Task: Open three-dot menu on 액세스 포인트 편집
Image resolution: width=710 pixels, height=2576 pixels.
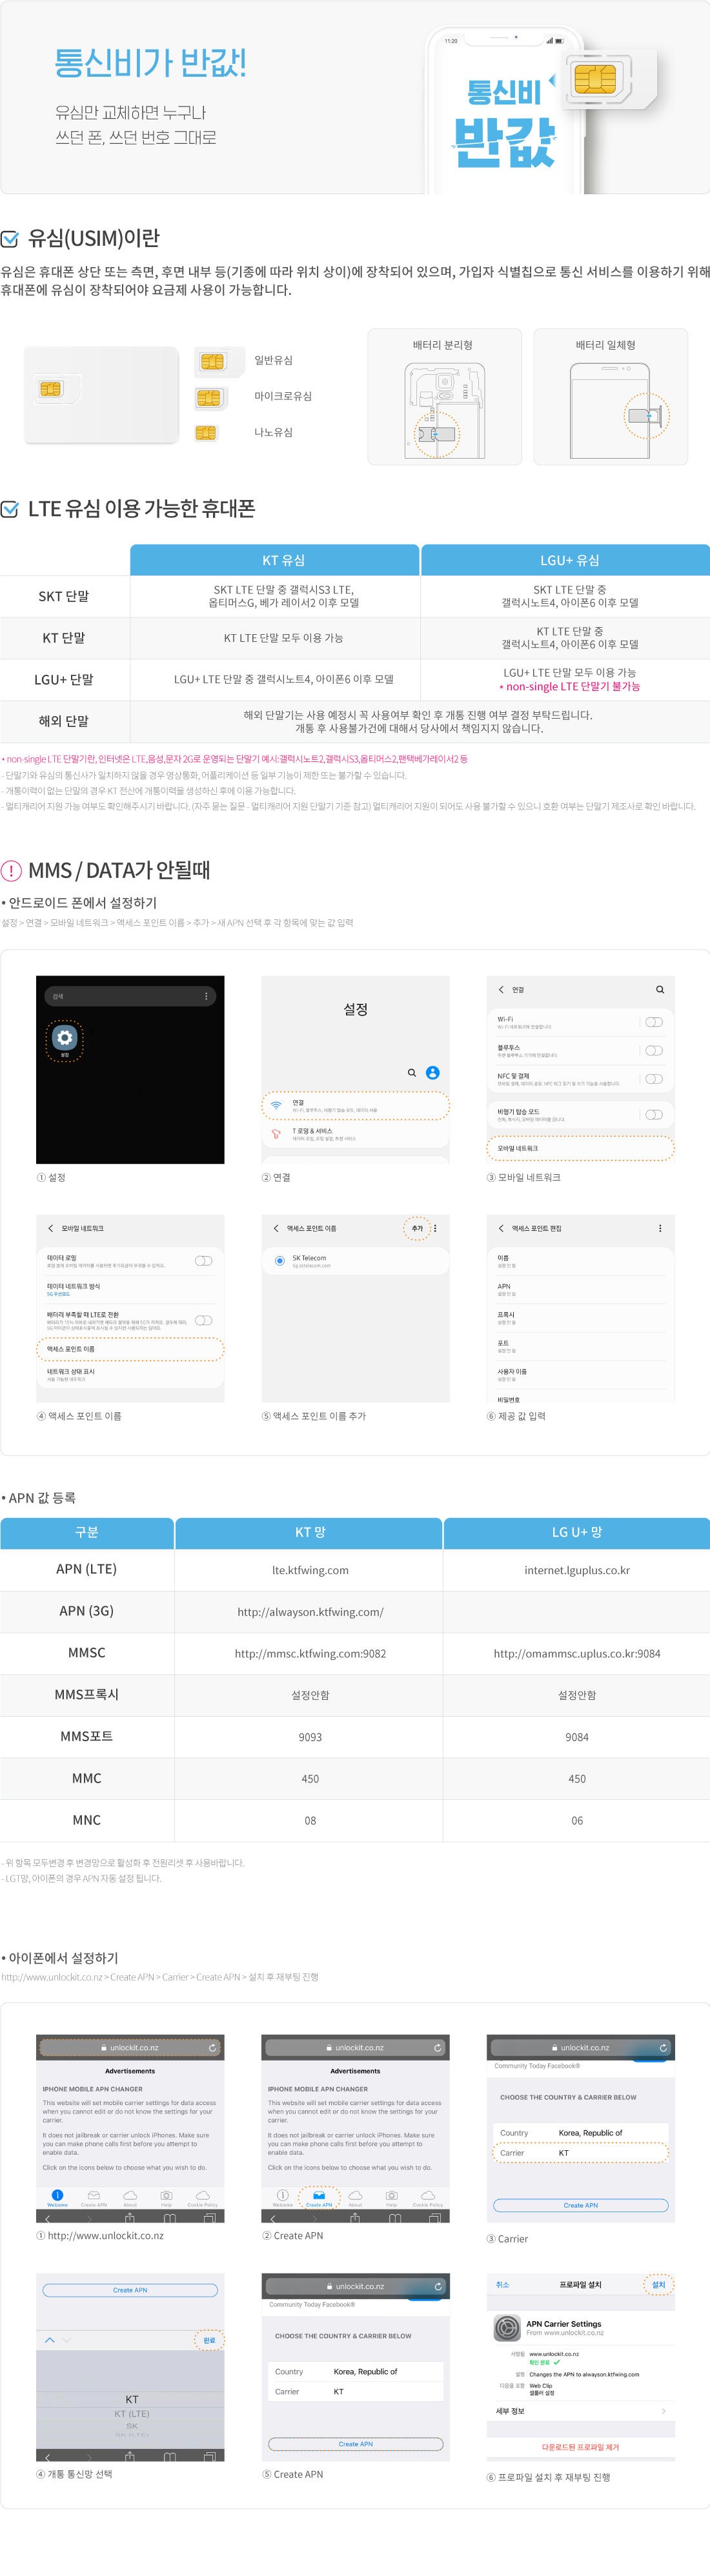Action: (660, 1228)
